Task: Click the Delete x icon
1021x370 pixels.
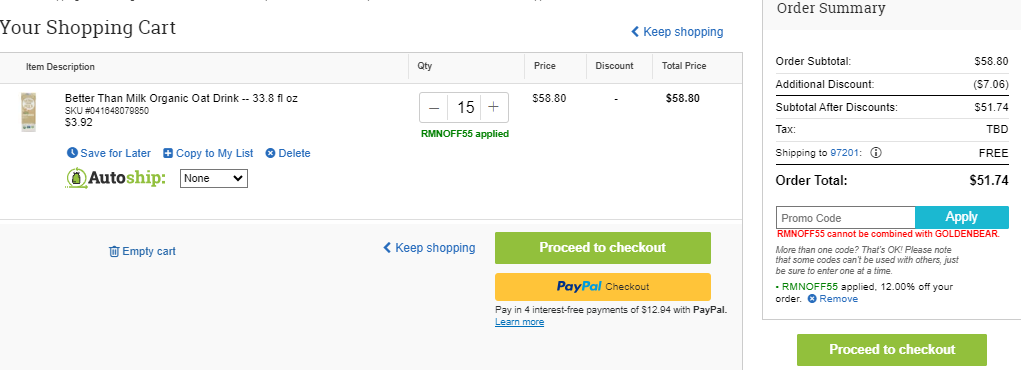Action: [270, 153]
